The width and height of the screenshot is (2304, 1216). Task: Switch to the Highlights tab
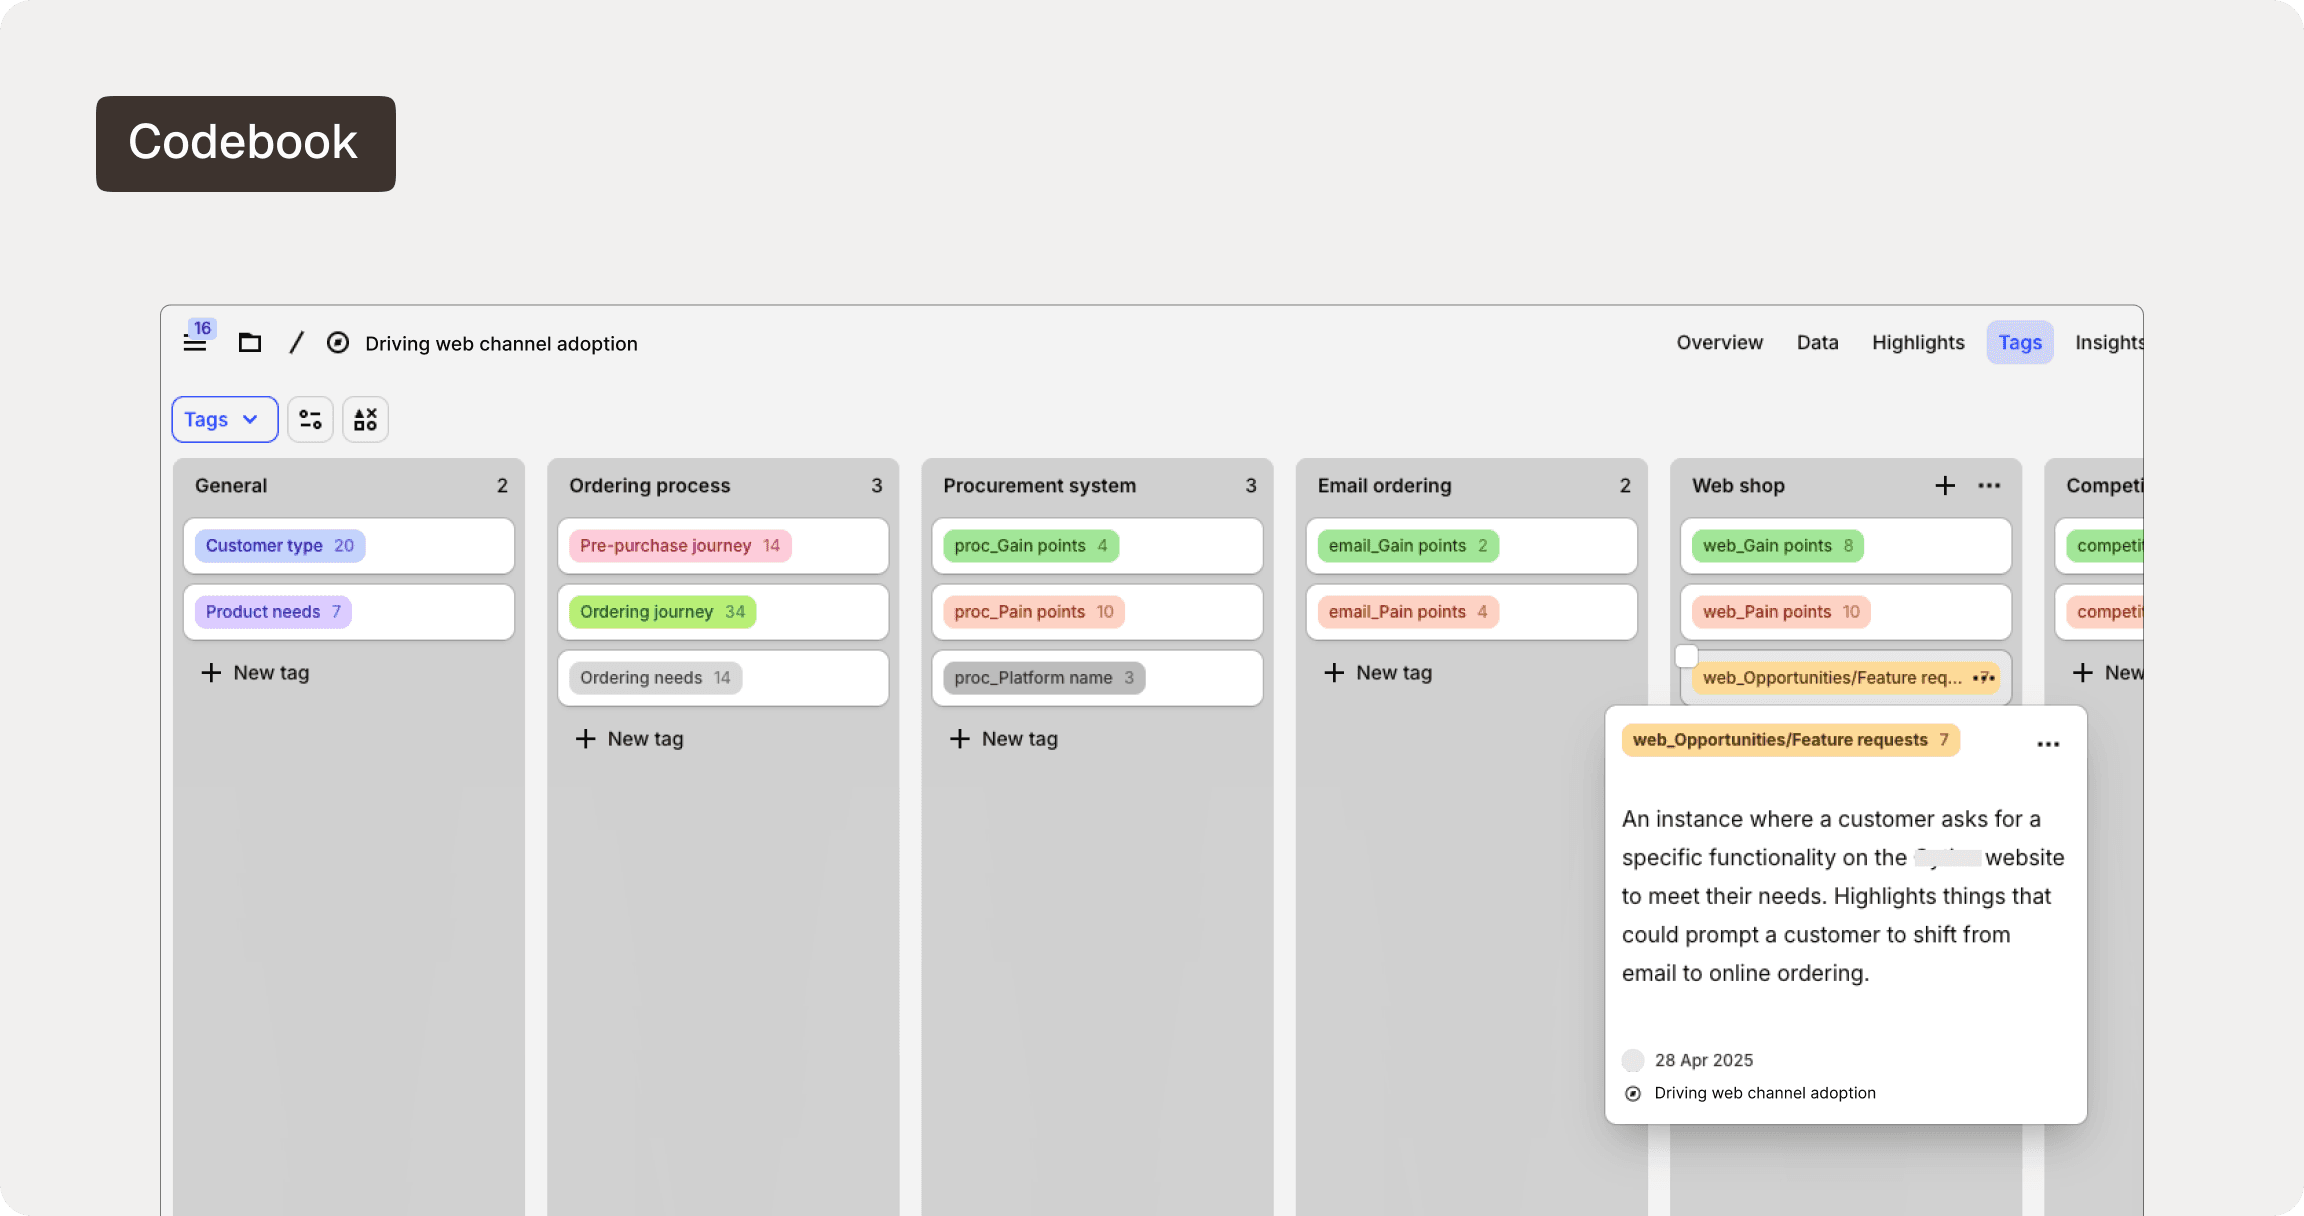[x=1918, y=342]
